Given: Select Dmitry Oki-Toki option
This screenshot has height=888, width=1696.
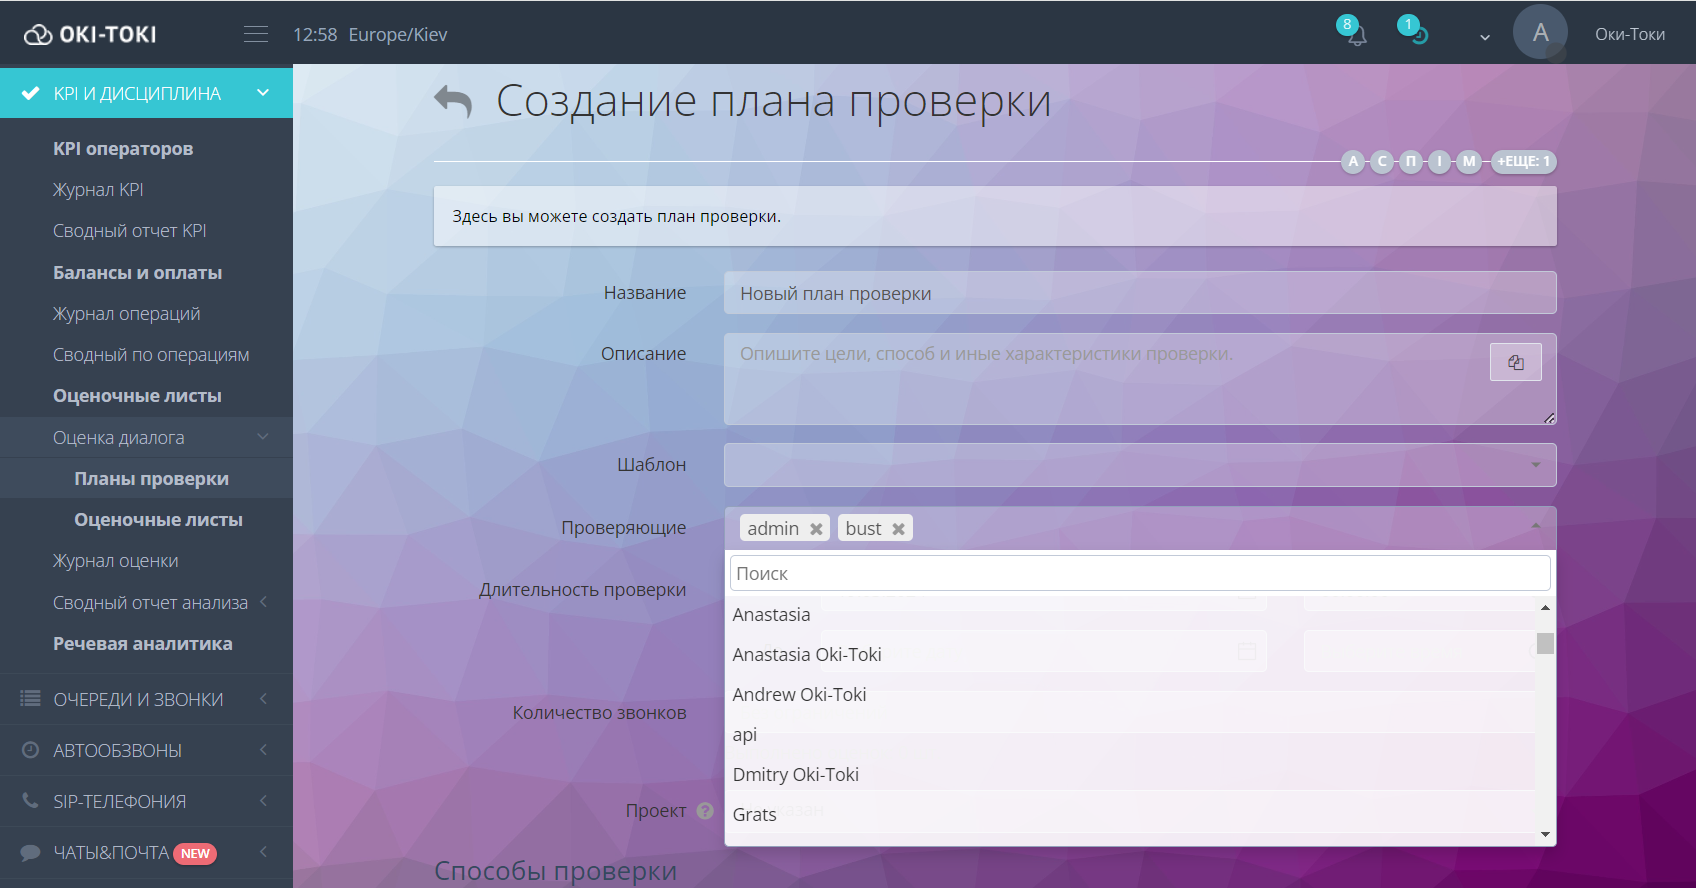Looking at the screenshot, I should [x=1130, y=774].
